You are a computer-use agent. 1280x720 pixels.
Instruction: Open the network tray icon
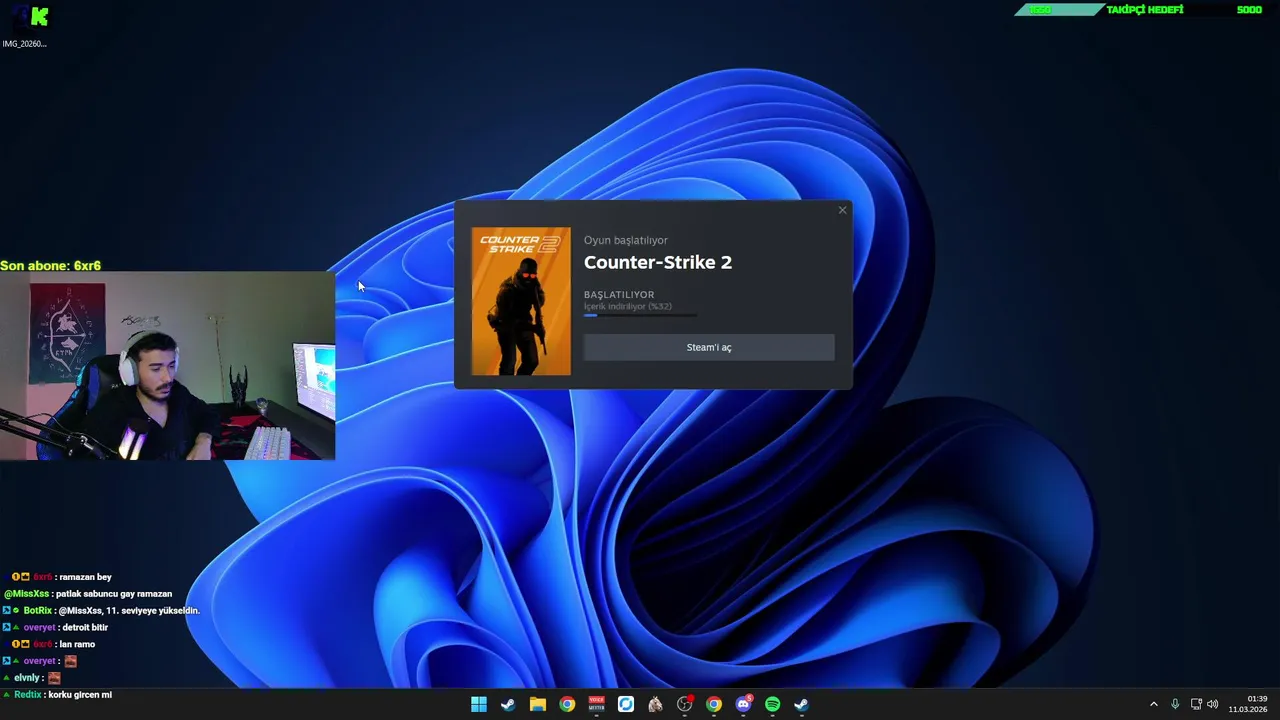(1196, 704)
